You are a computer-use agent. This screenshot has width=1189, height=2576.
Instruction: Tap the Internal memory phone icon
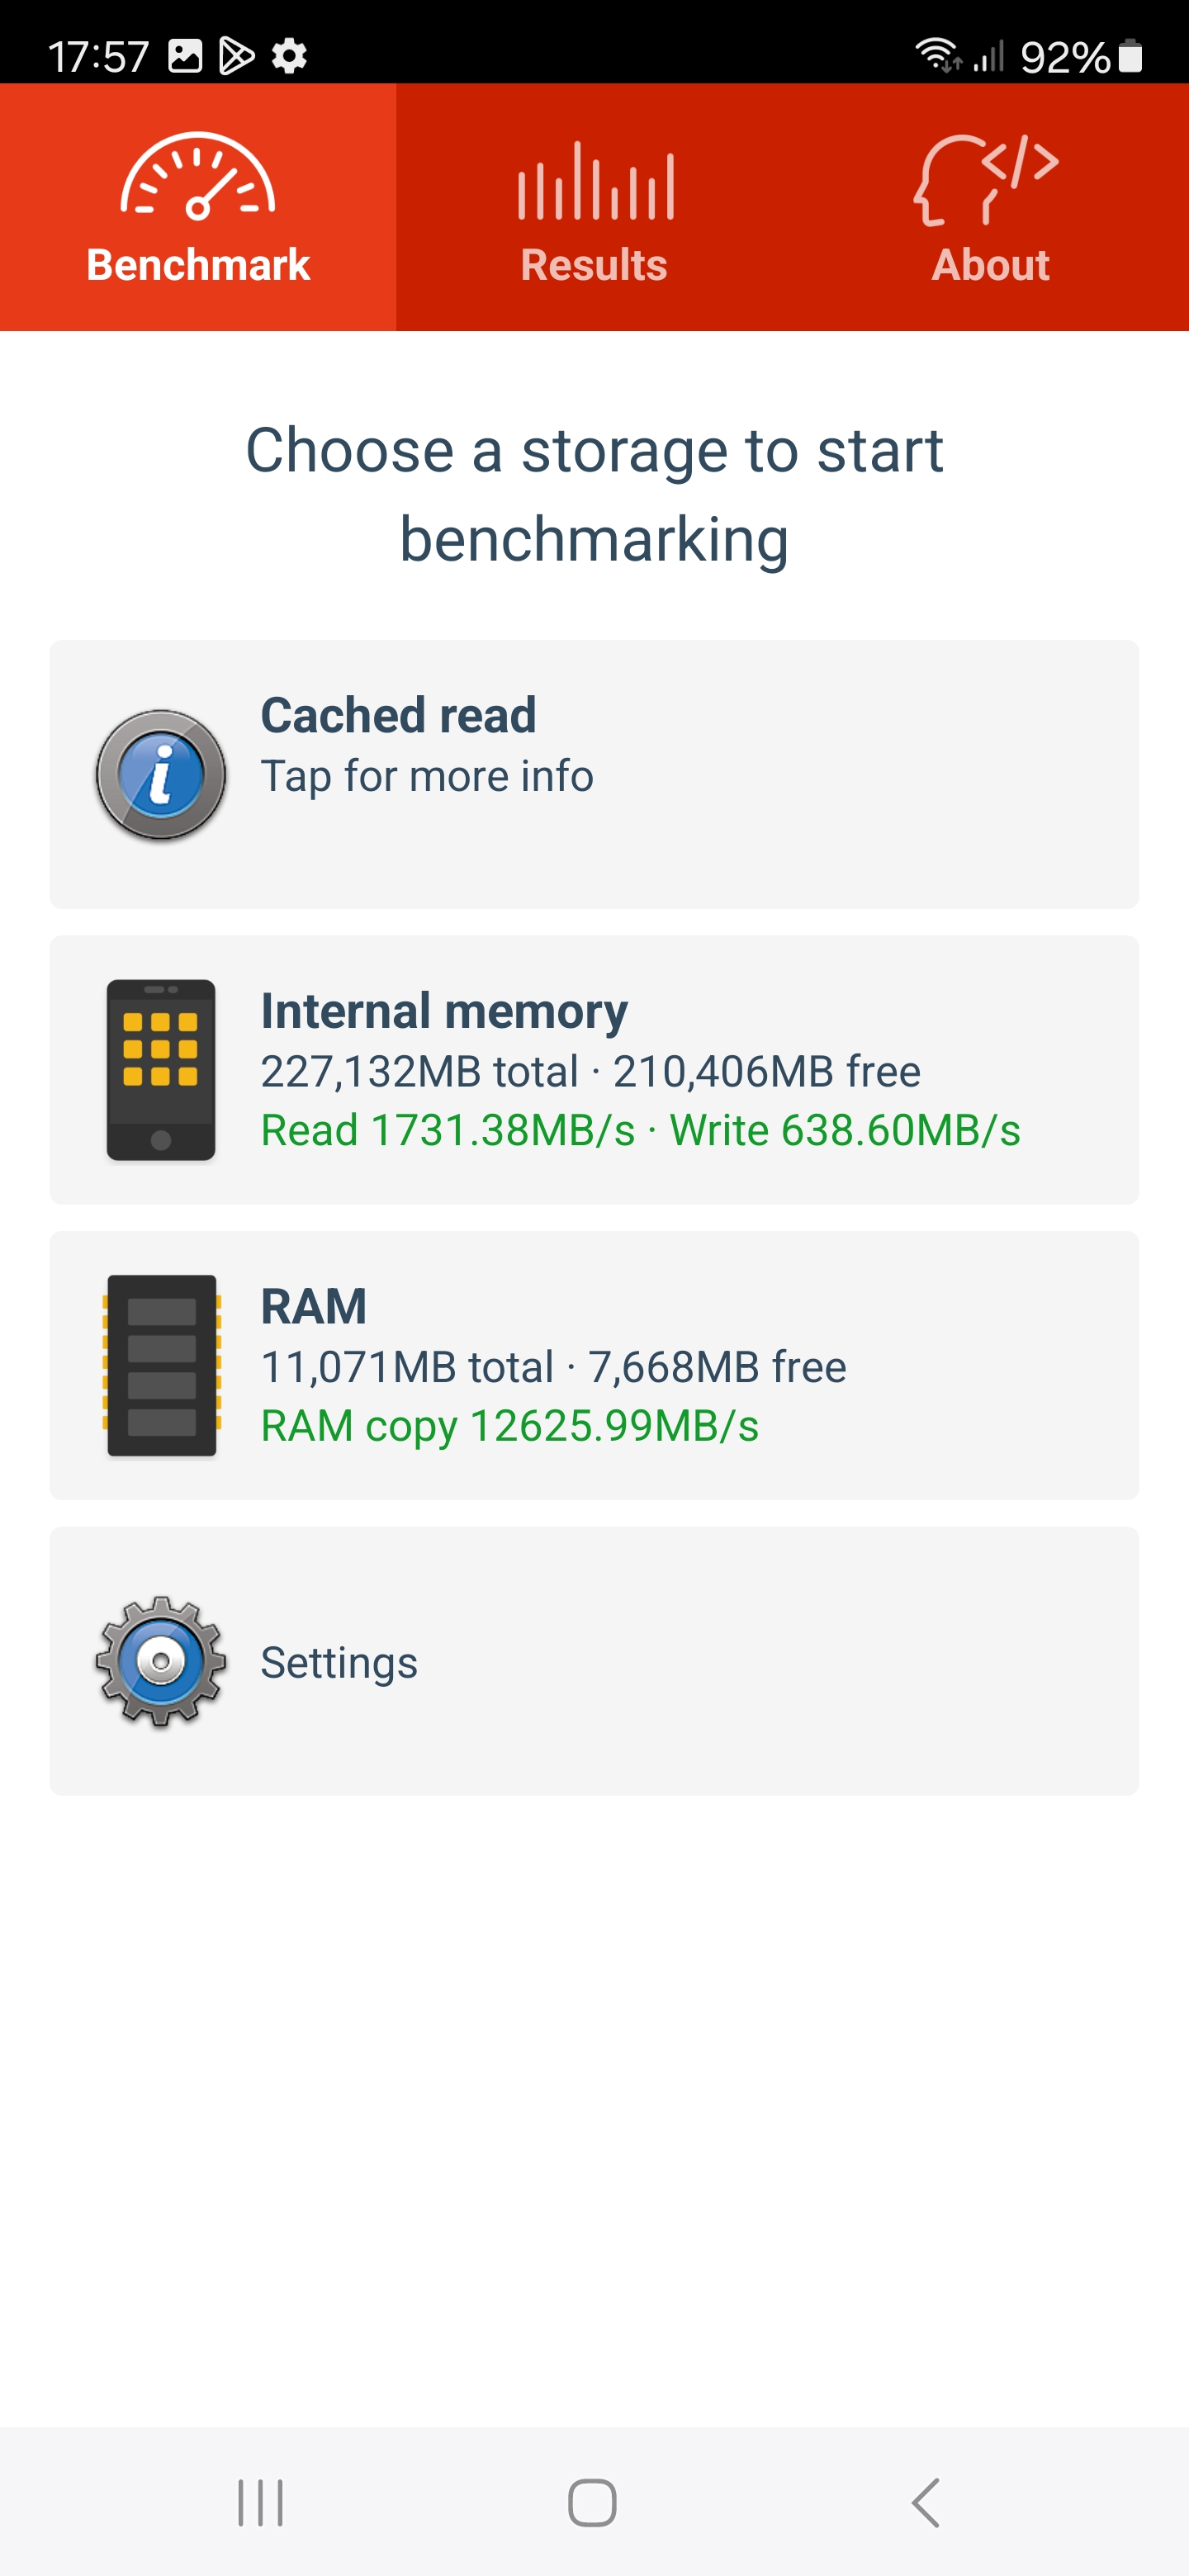click(x=161, y=1070)
